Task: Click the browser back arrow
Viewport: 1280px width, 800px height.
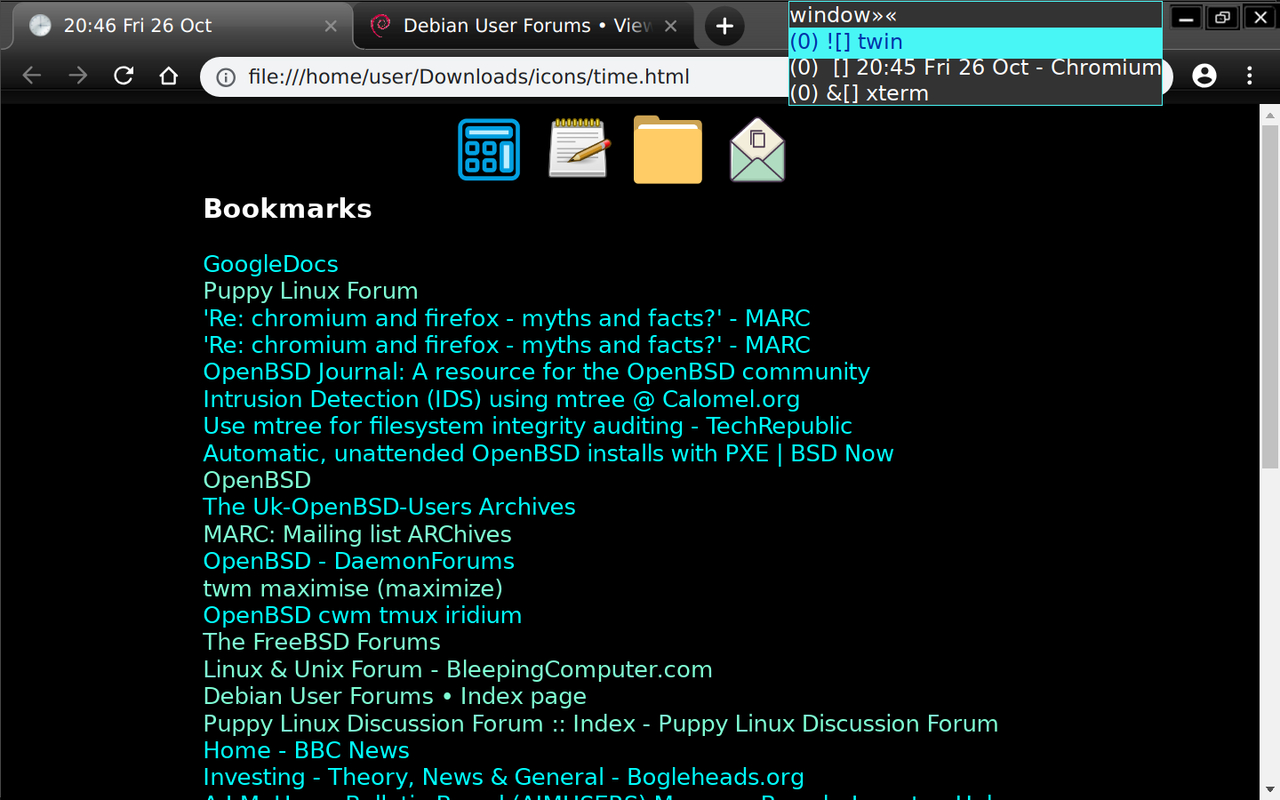Action: (x=32, y=76)
